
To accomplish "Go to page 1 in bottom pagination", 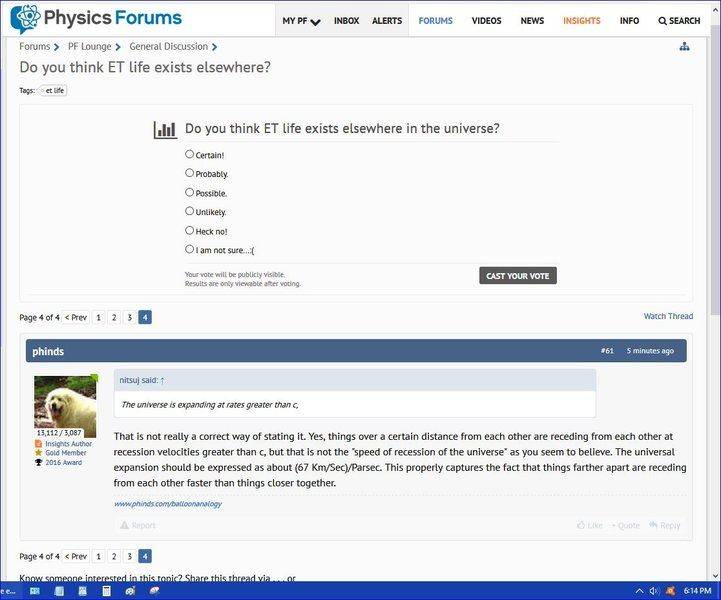I will (98, 556).
